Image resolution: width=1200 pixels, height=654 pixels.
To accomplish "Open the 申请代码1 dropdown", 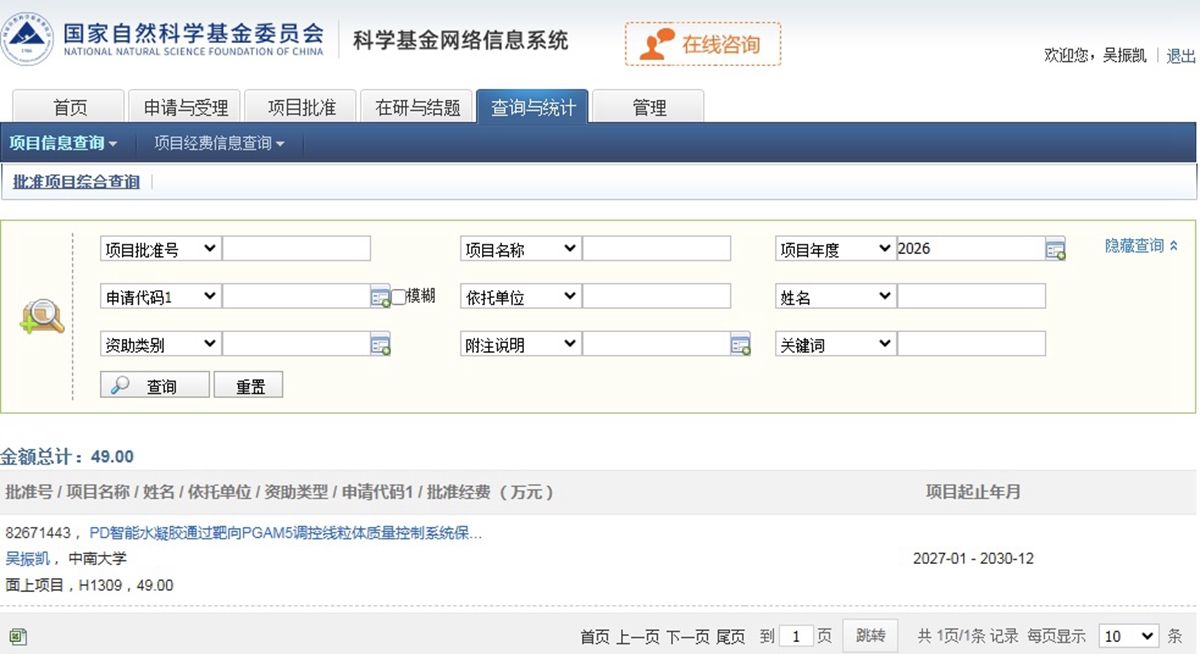I will point(161,296).
